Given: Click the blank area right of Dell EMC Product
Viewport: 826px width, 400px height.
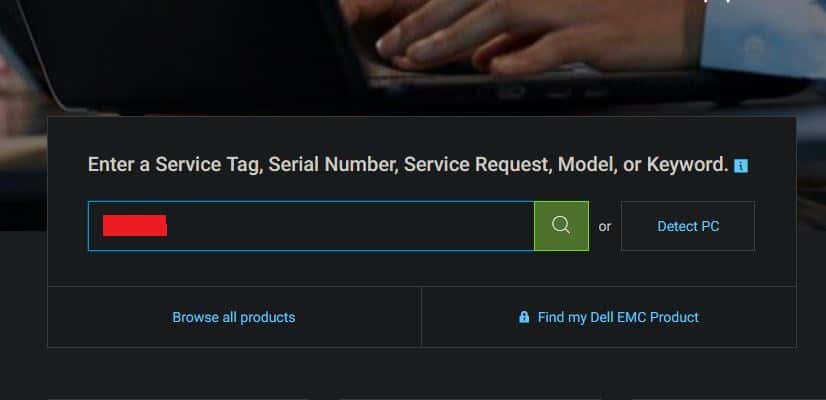Looking at the screenshot, I should click(x=748, y=317).
